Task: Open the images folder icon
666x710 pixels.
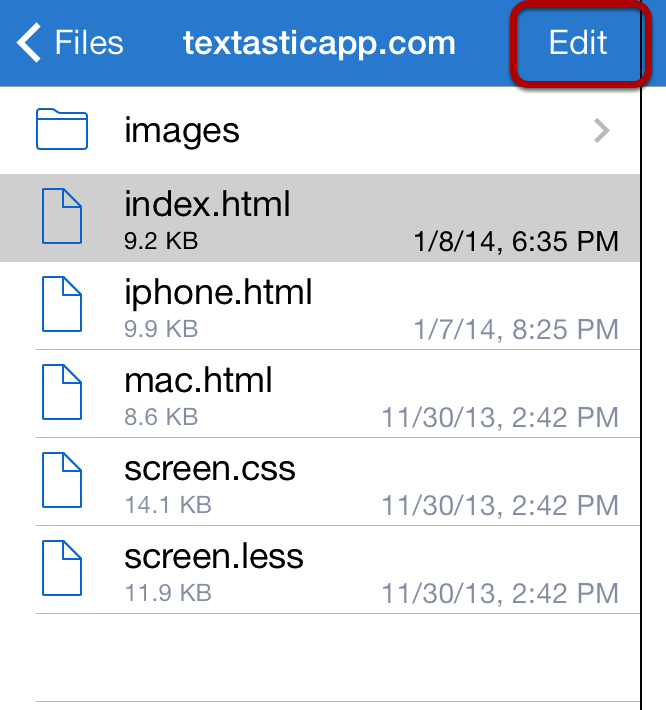Action: coord(62,129)
